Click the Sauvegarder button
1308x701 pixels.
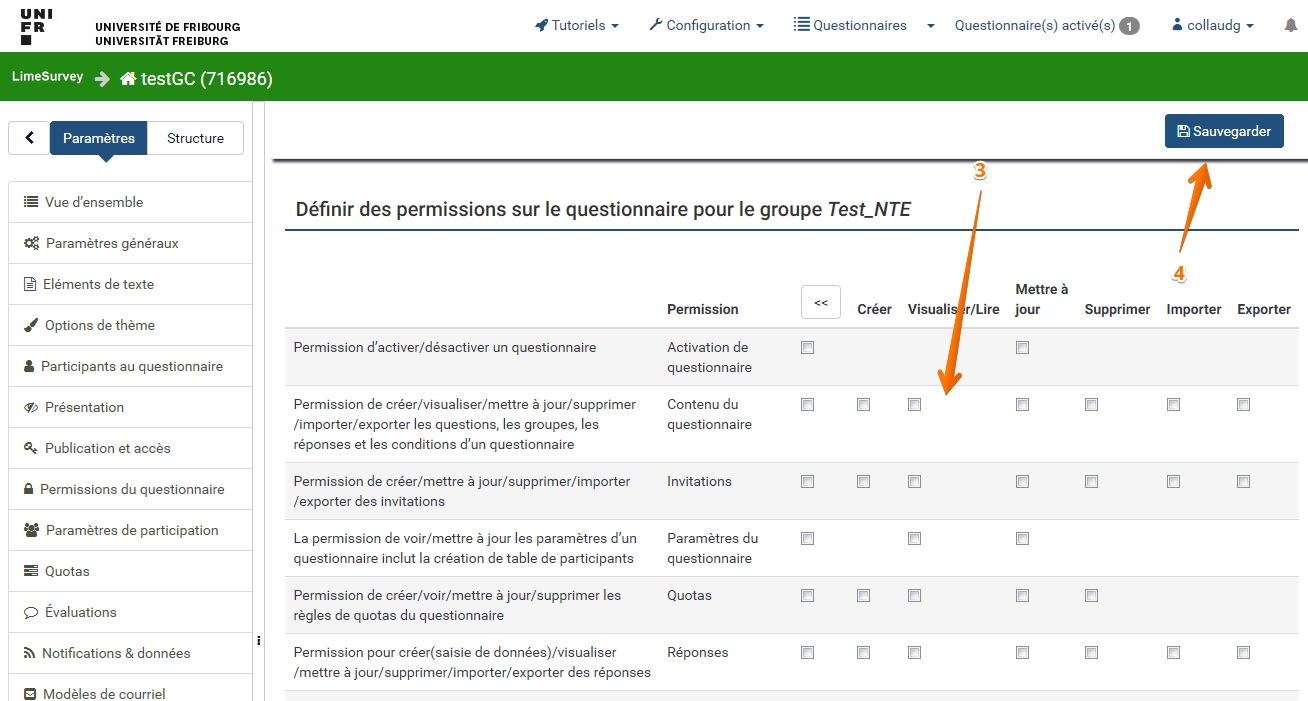click(1224, 131)
